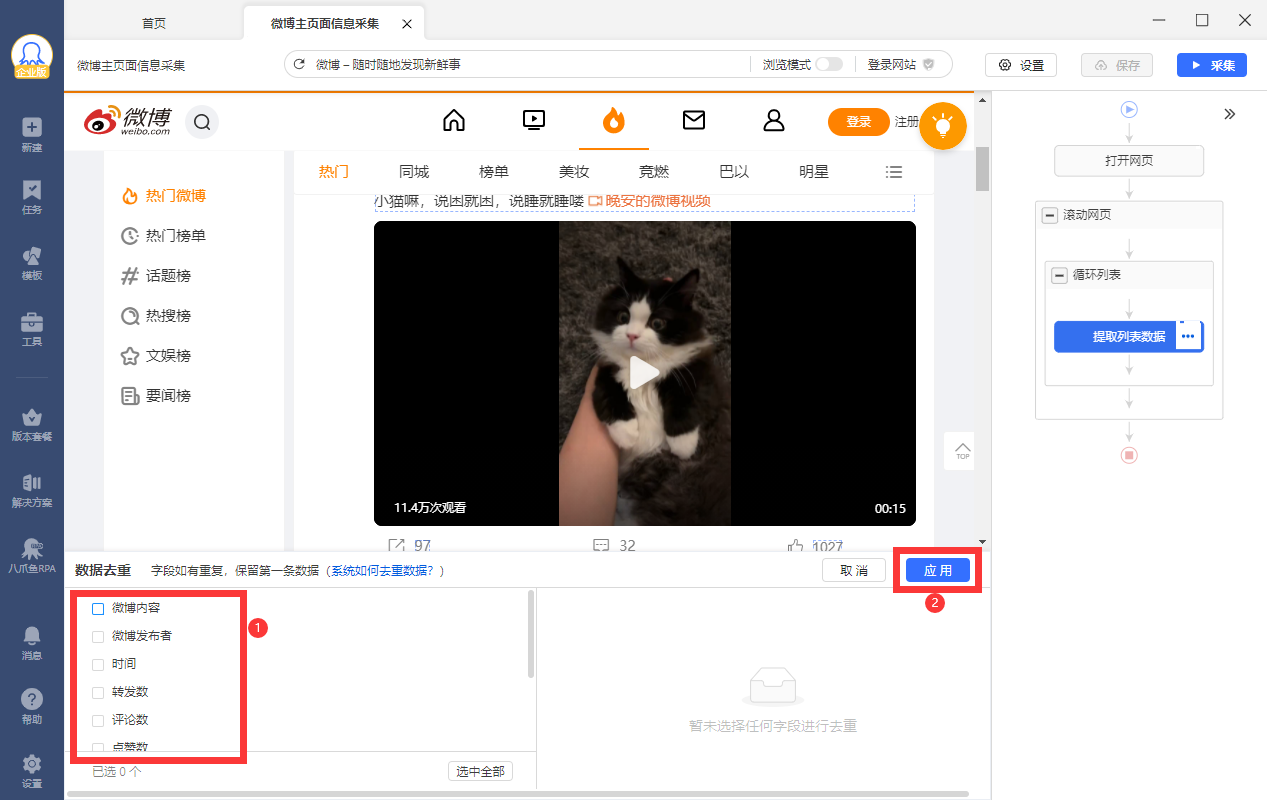The height and width of the screenshot is (800, 1267).
Task: Select the 美妆 Weibo tab
Action: coord(574,172)
